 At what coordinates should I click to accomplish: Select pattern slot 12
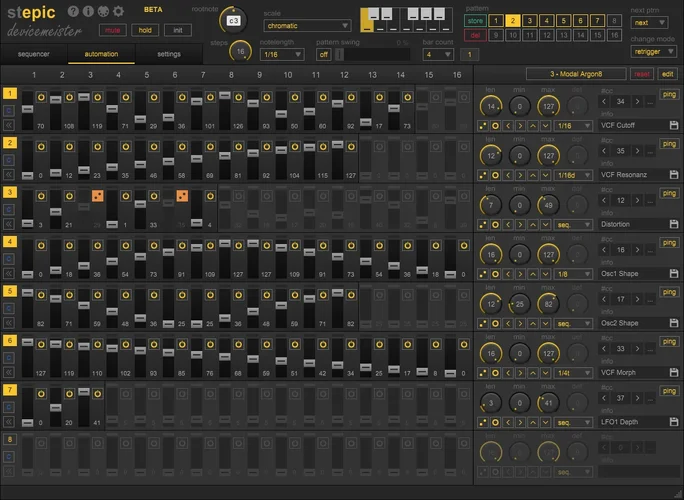[x=546, y=35]
